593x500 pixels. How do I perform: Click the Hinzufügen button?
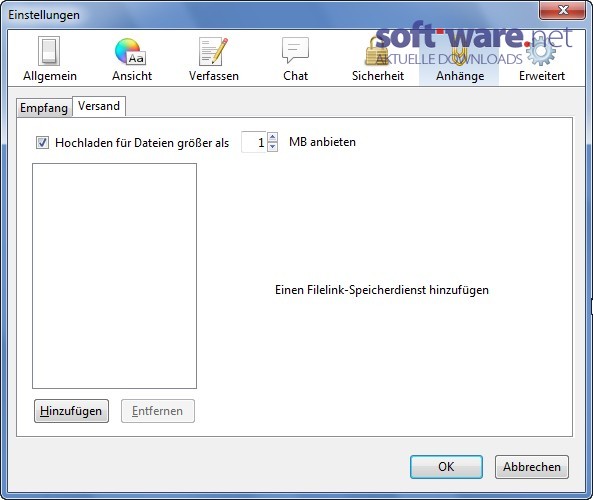pyautogui.click(x=71, y=411)
